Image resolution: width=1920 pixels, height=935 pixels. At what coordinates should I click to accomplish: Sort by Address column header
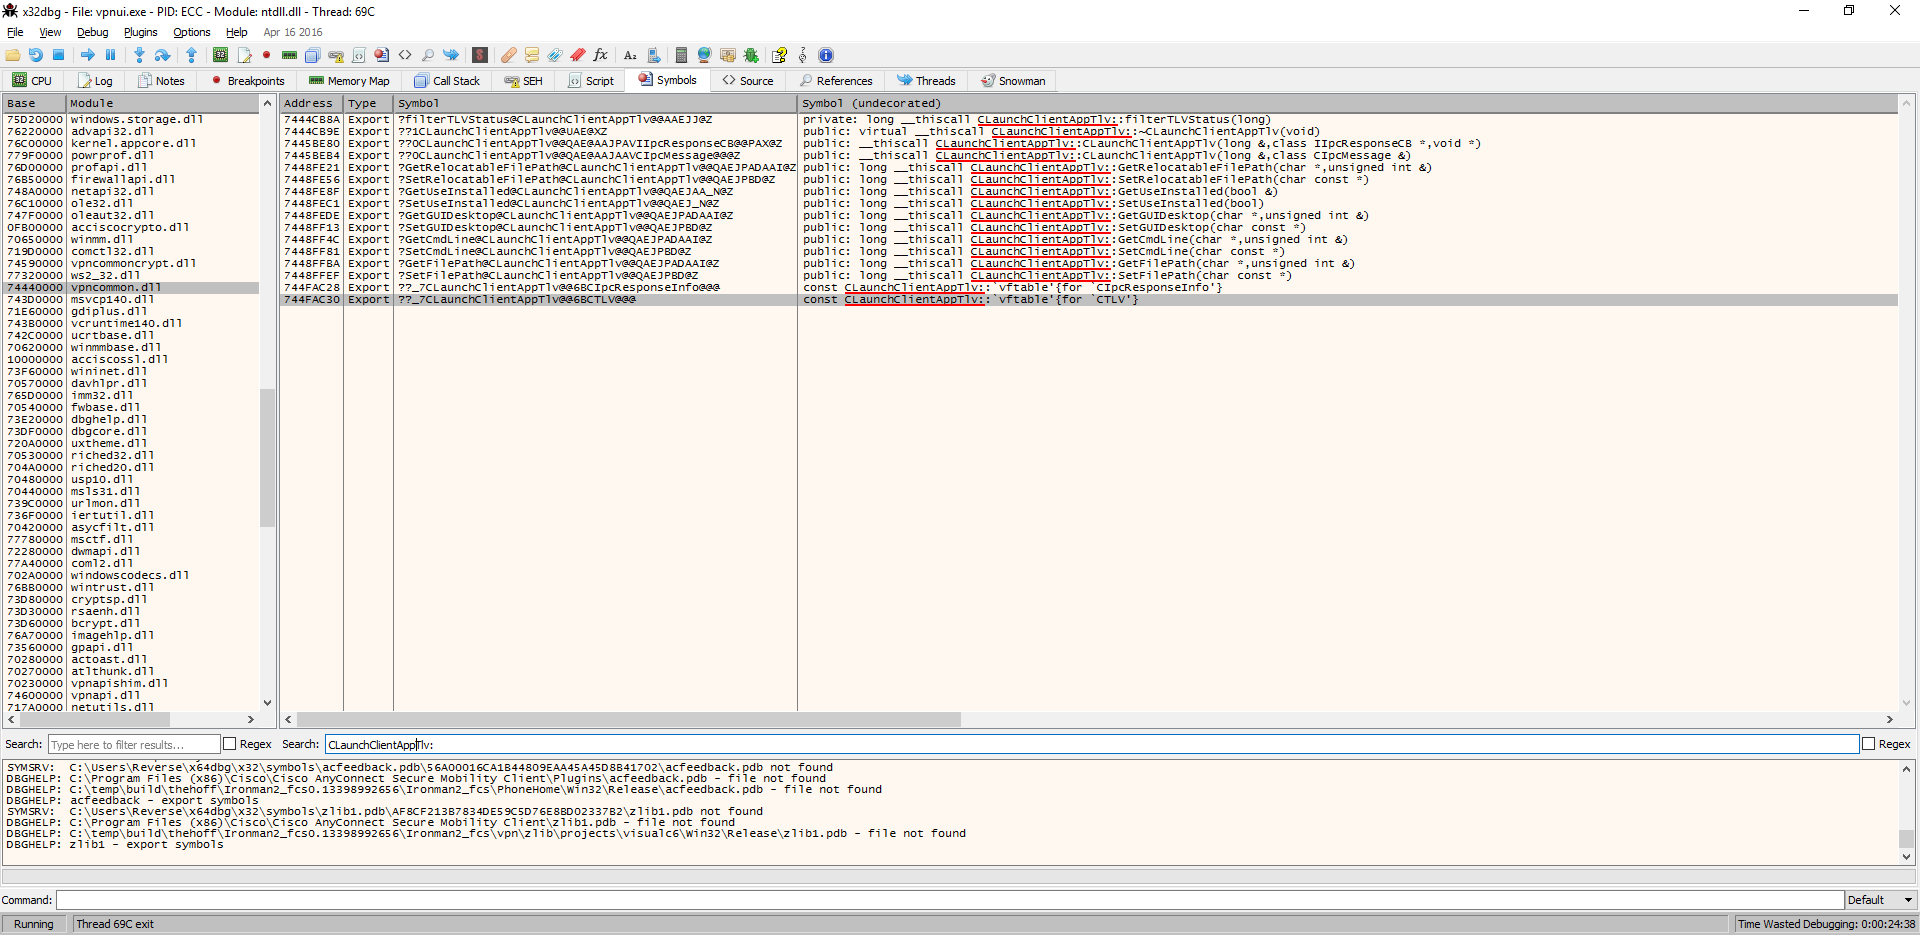coord(311,103)
